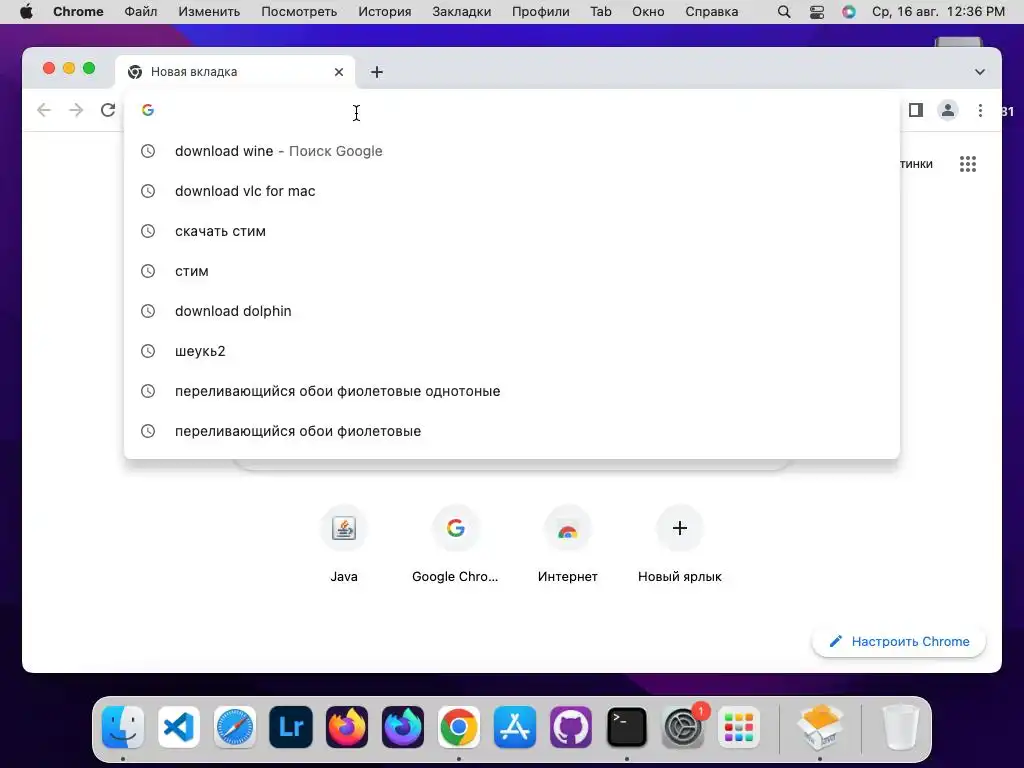This screenshot has height=768, width=1024.
Task: Select the Новая вкладка tab
Action: tap(235, 72)
